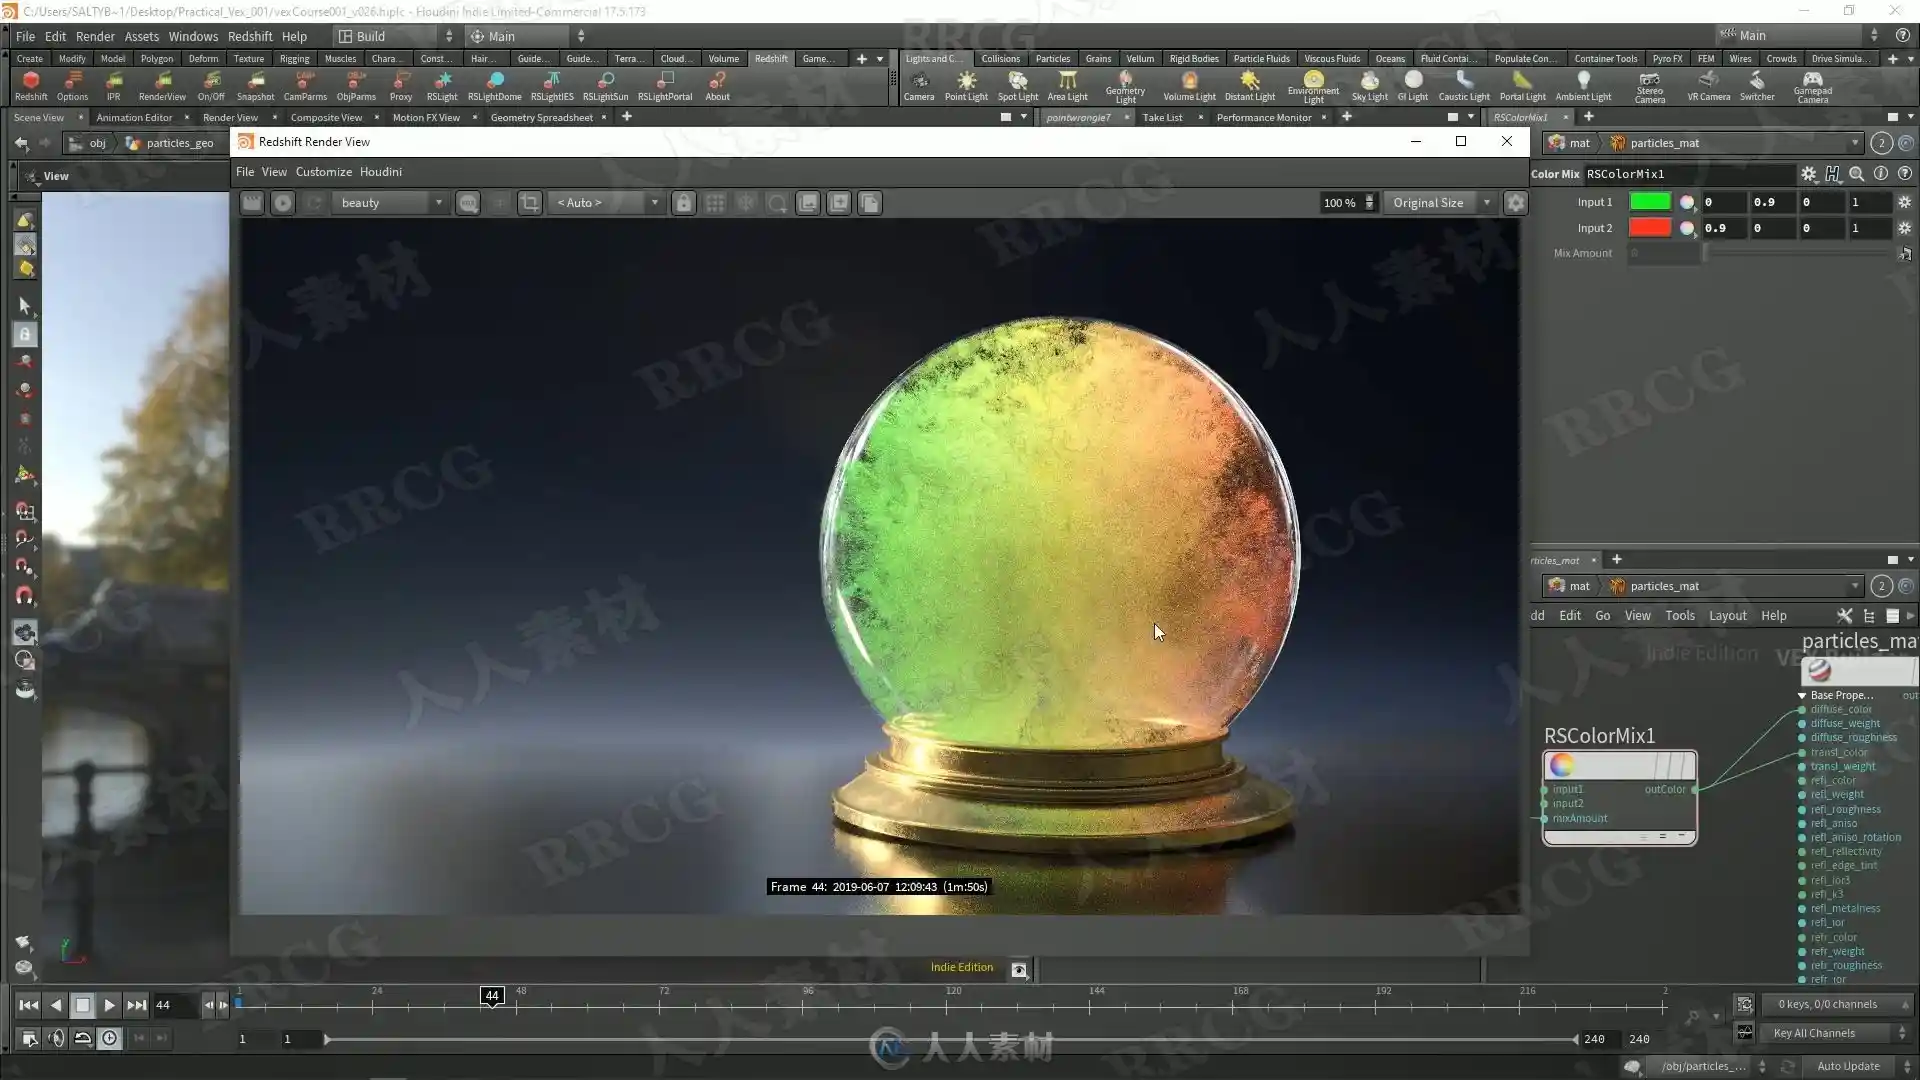Select the Vellum shelf tab
The width and height of the screenshot is (1920, 1080).
[1139, 59]
